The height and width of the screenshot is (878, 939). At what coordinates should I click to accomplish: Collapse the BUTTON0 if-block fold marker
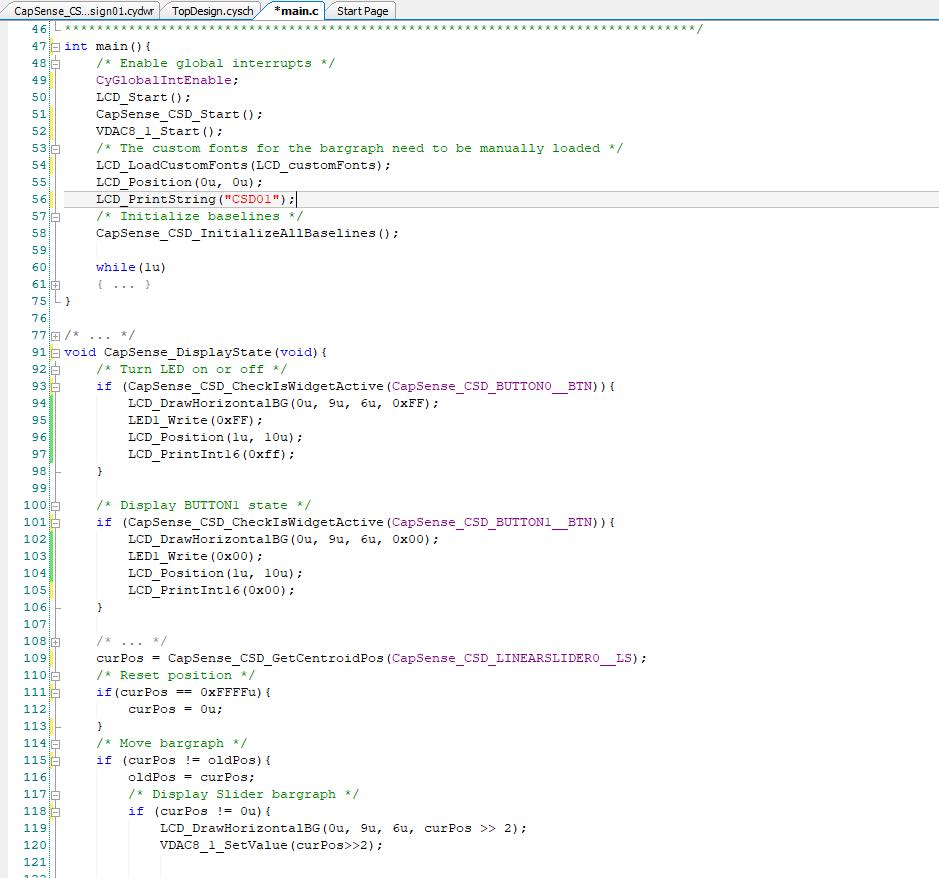pyautogui.click(x=57, y=385)
